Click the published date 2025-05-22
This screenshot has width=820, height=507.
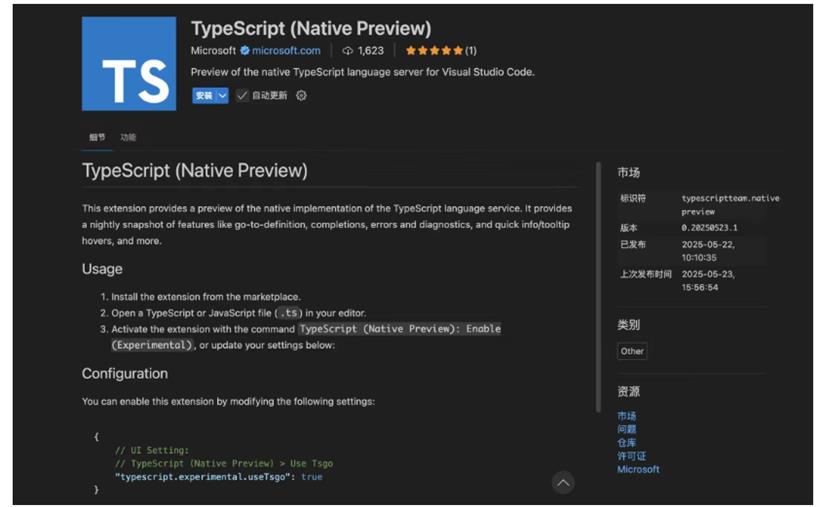[x=708, y=251]
